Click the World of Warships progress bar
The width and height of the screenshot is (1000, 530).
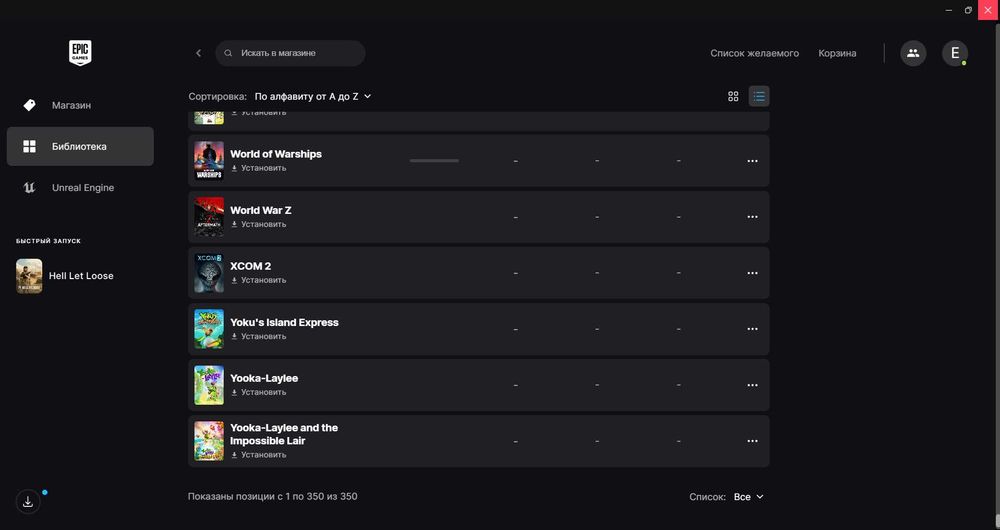(434, 161)
